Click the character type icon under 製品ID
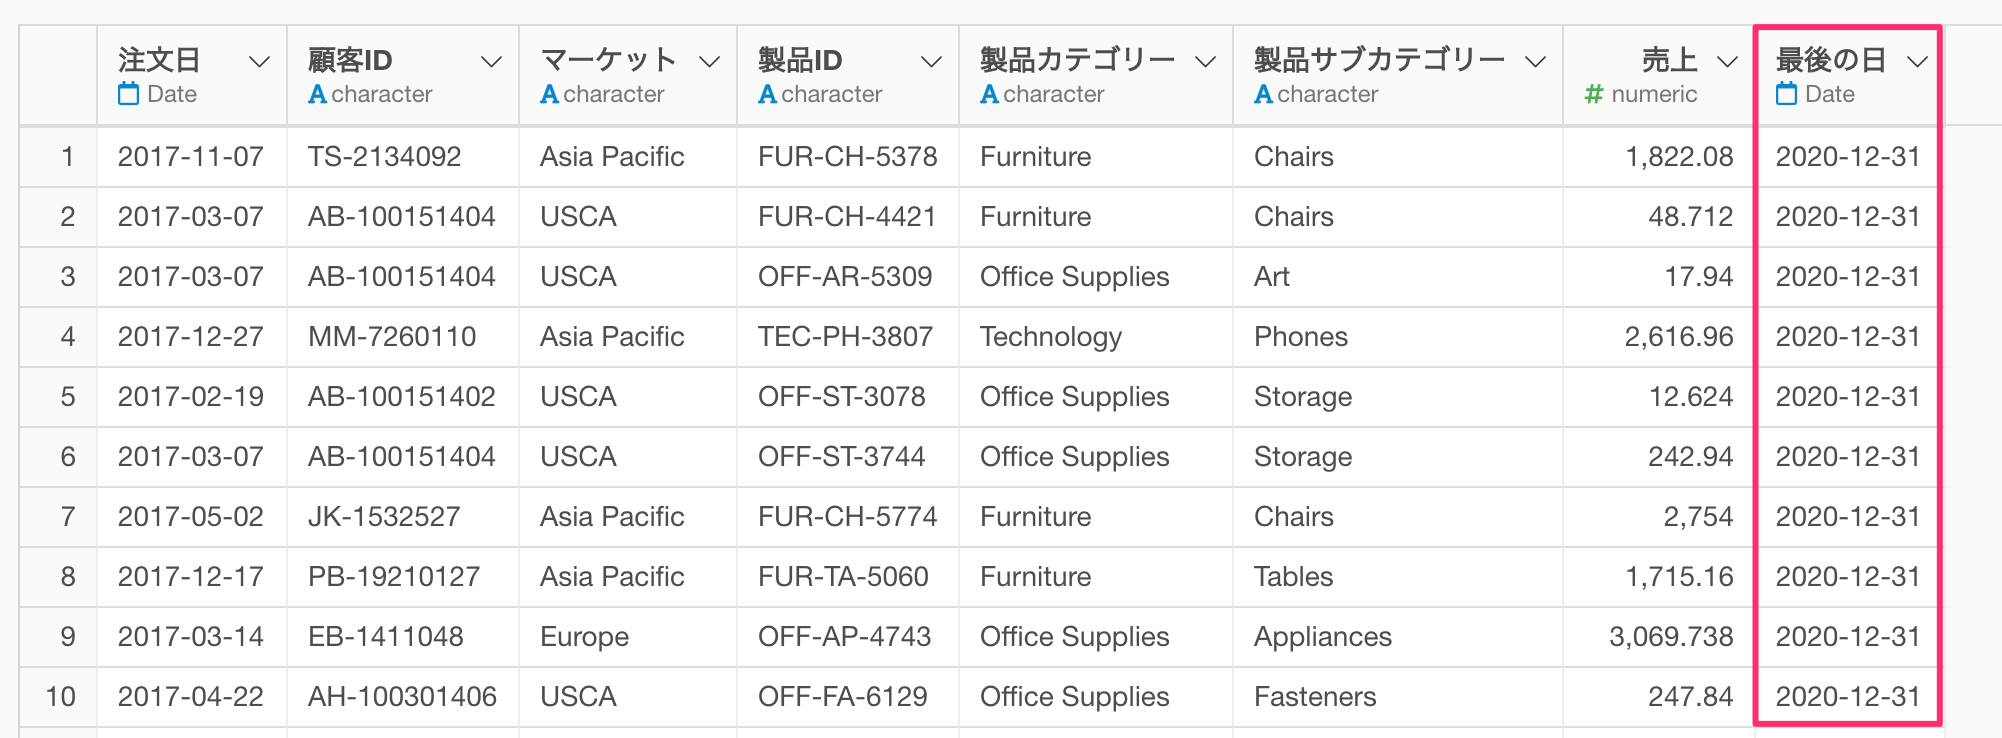Screen dimensions: 2002x738 767,94
